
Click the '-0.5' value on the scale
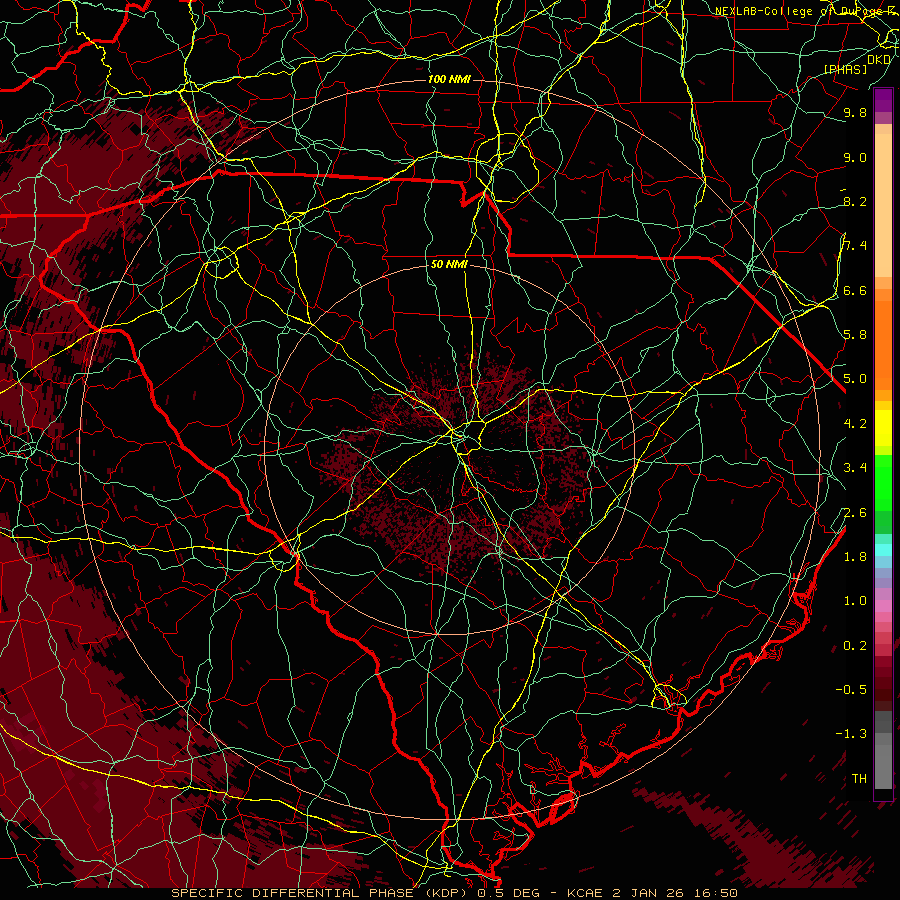(851, 690)
